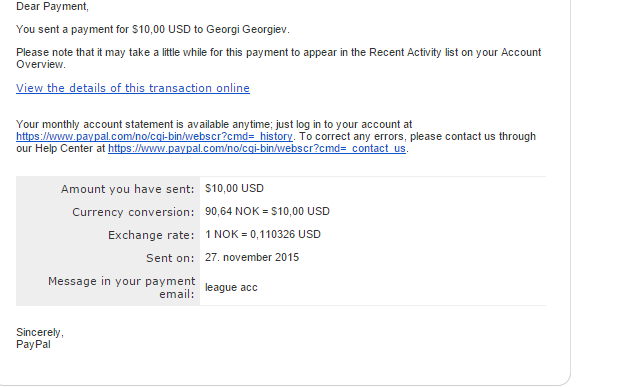Click the 27. november 2015 date
This screenshot has height=387, width=620.
click(252, 257)
